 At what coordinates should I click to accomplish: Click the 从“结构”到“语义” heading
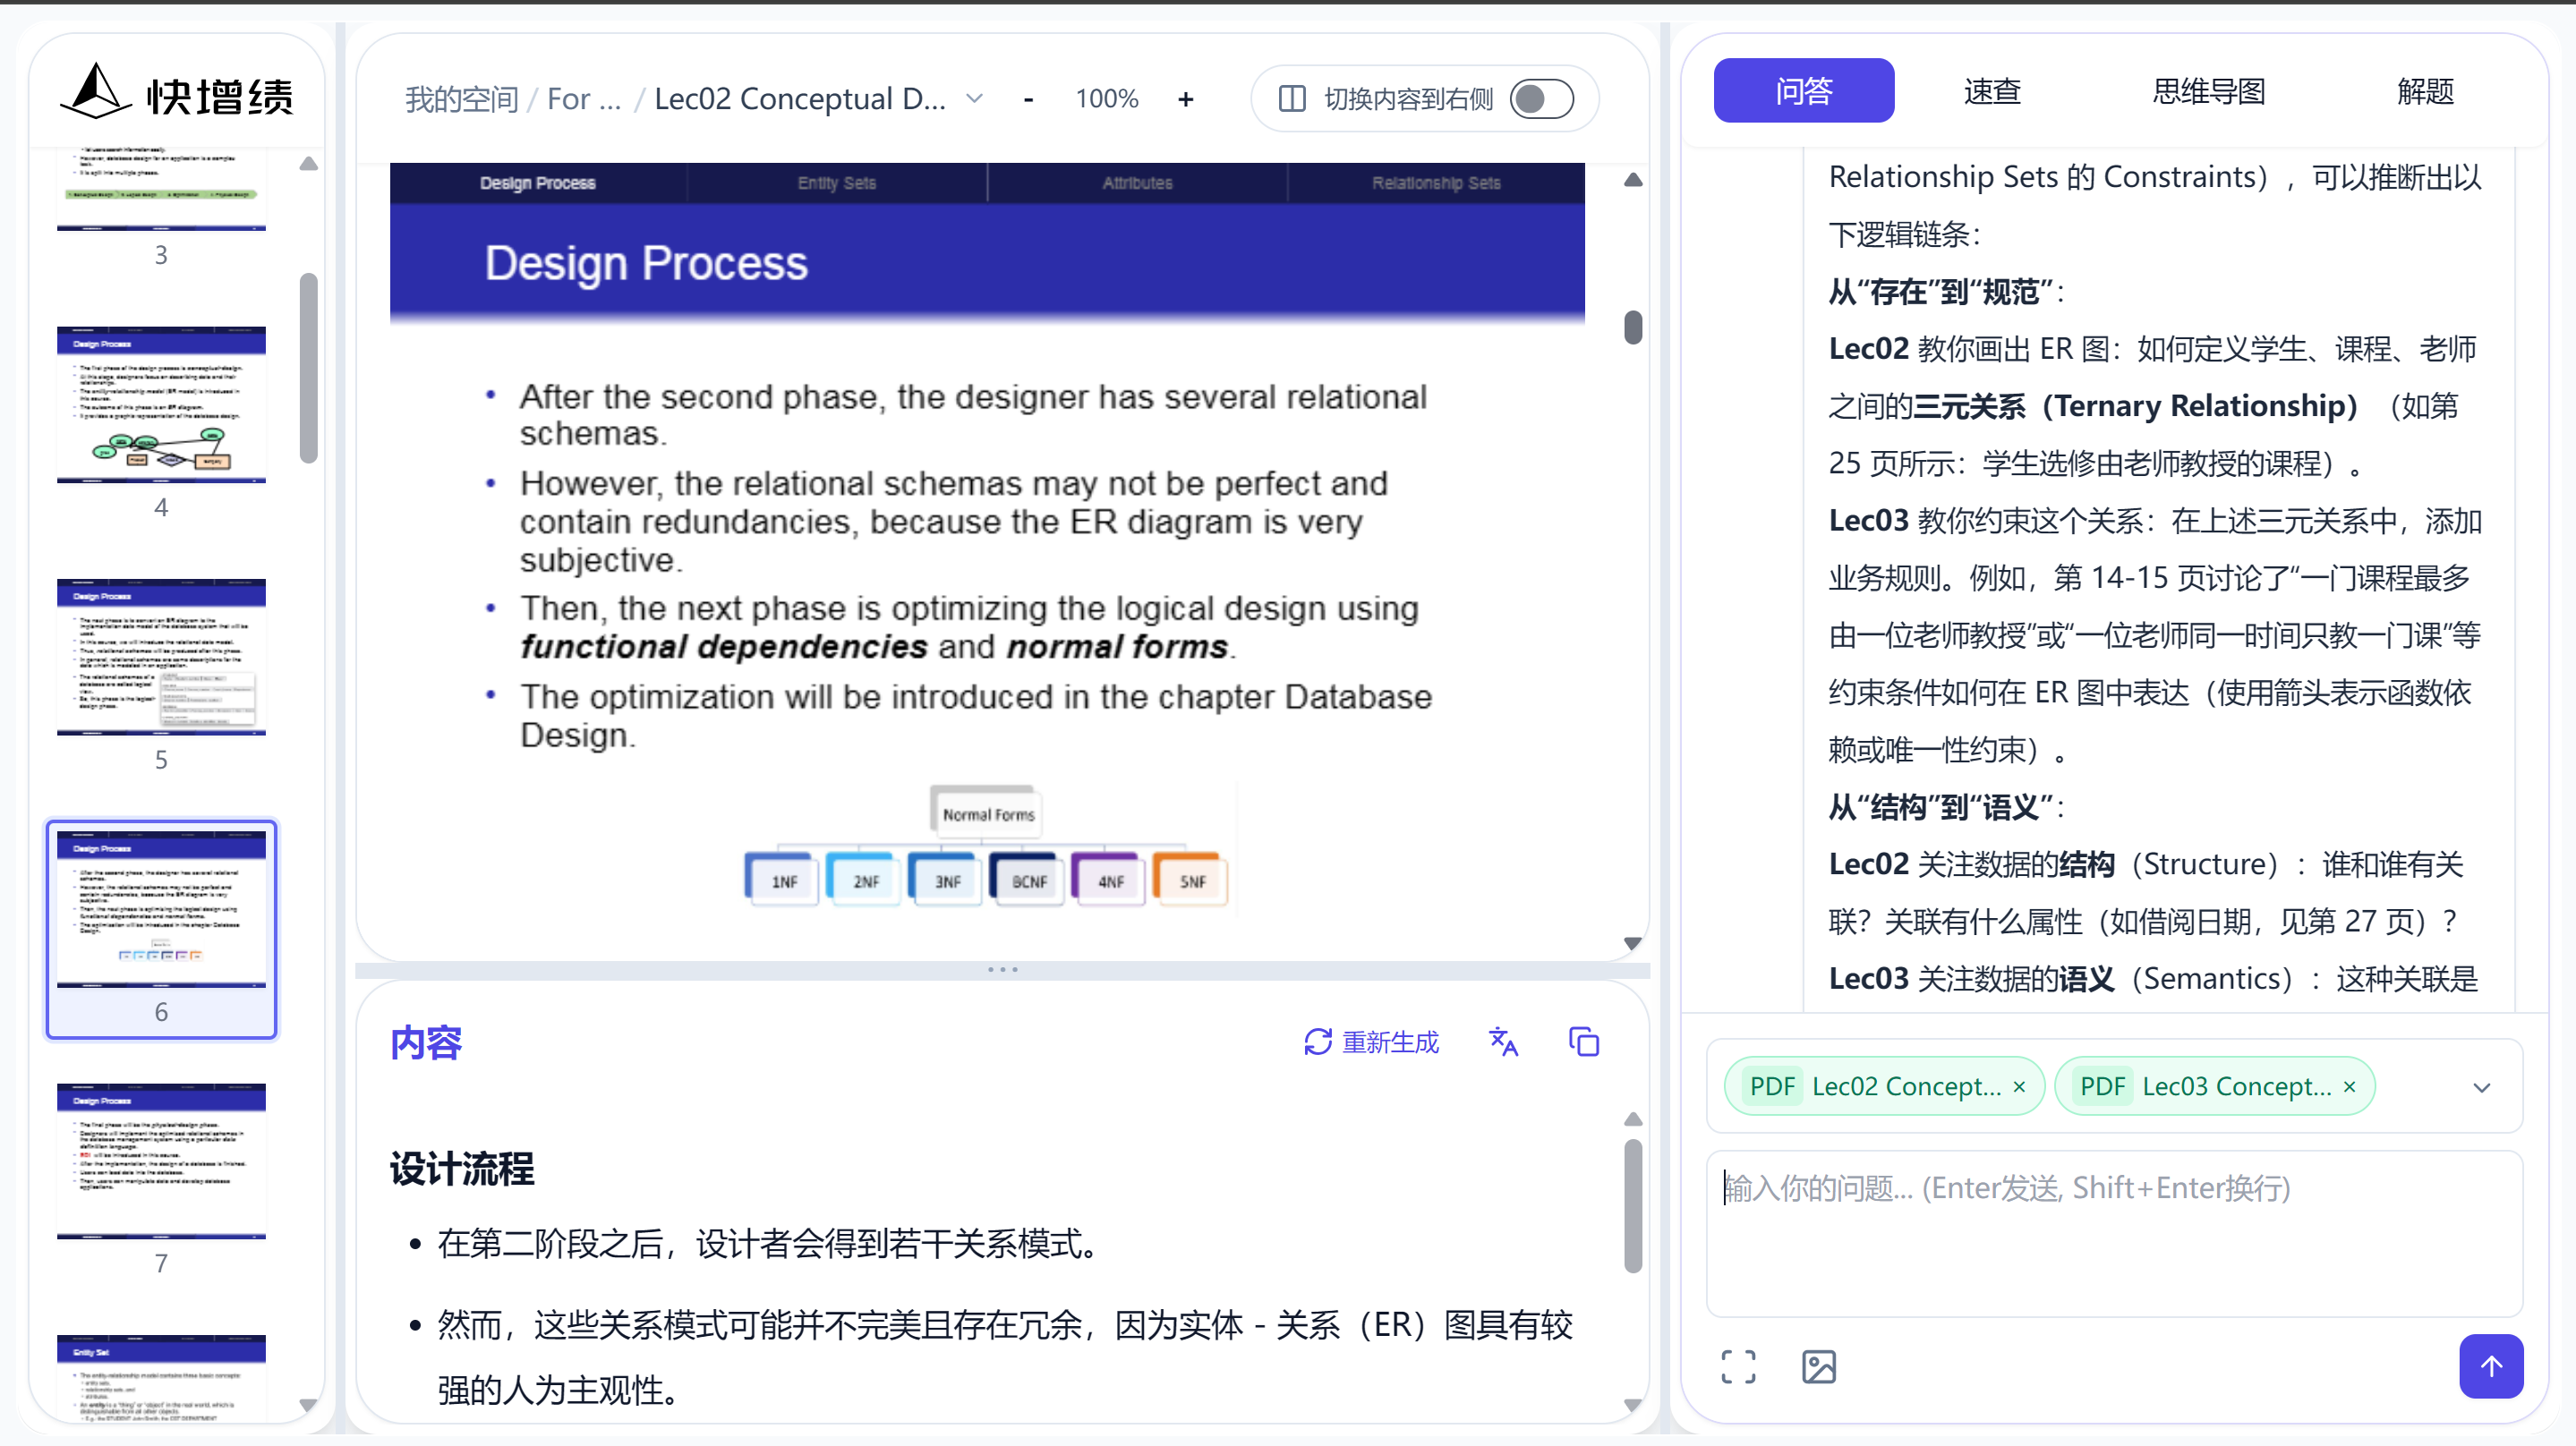pyautogui.click(x=1941, y=807)
